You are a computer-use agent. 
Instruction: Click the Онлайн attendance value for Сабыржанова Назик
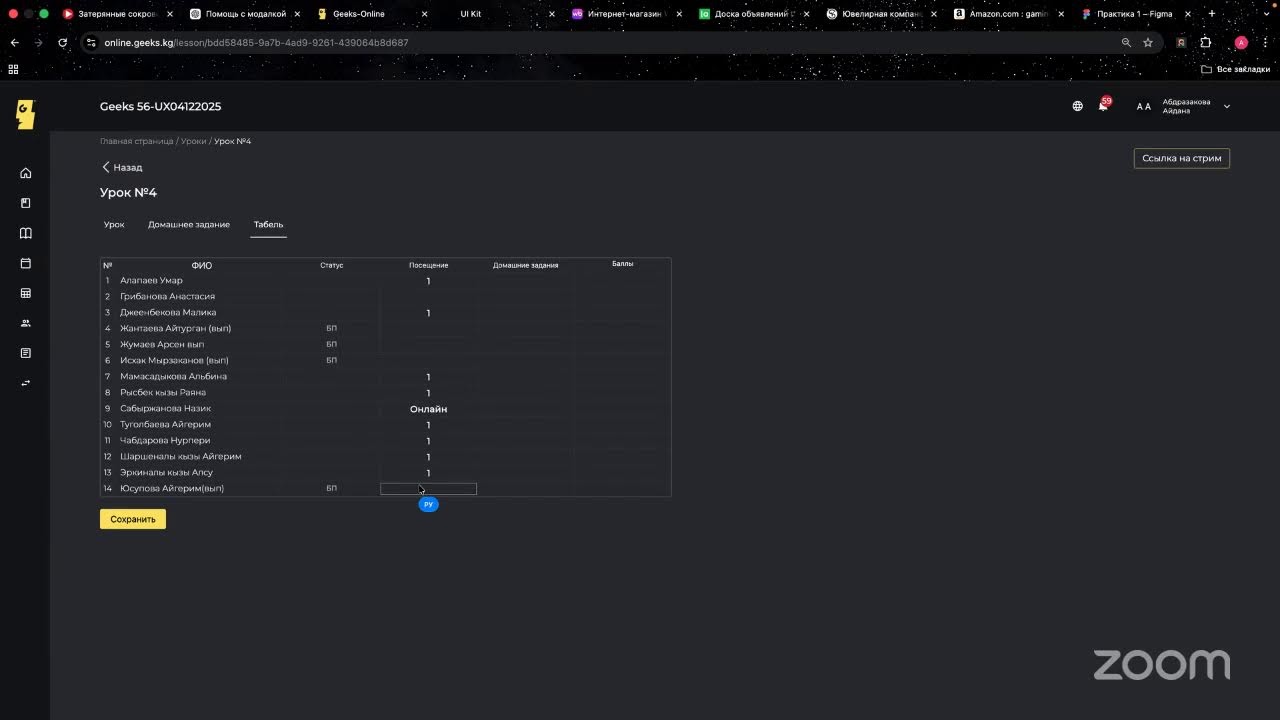[428, 409]
